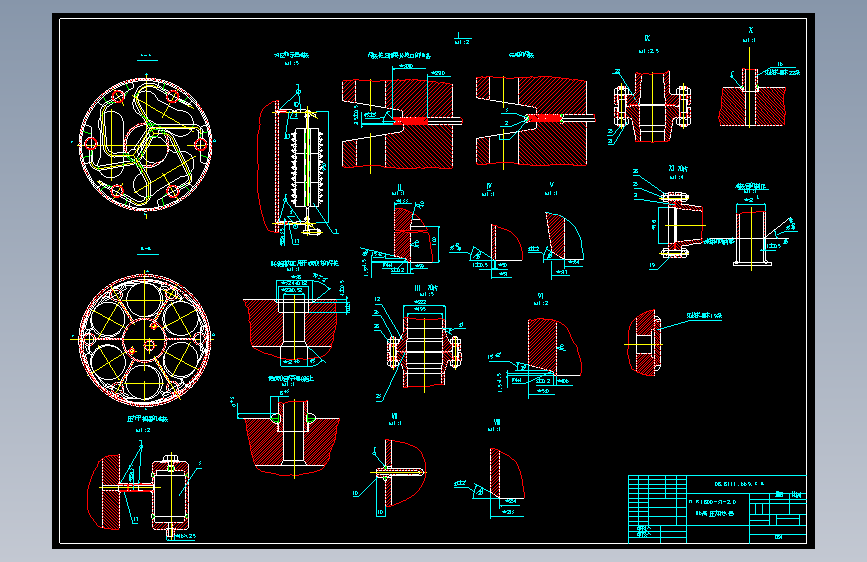The height and width of the screenshot is (562, 867).
Task: Click the bottom-left bolt assembly section view
Action: point(144,491)
